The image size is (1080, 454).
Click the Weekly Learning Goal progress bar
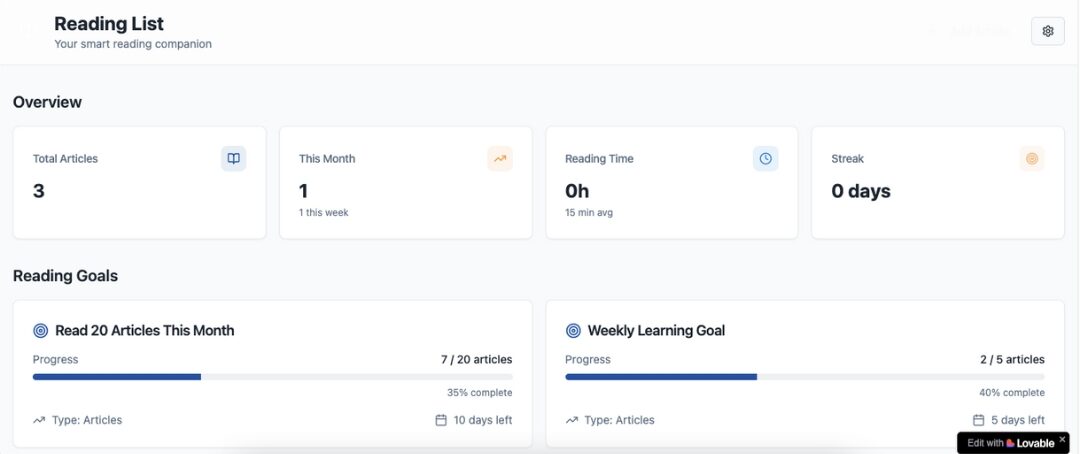[805, 377]
